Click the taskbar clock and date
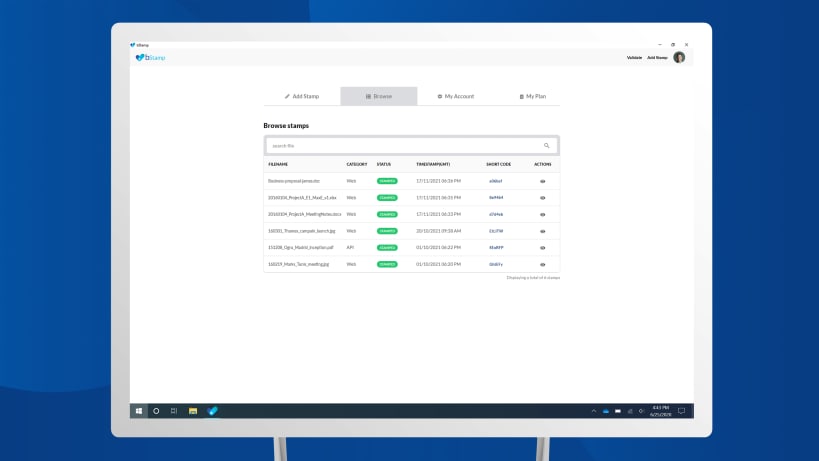Image resolution: width=819 pixels, height=461 pixels. tap(661, 411)
